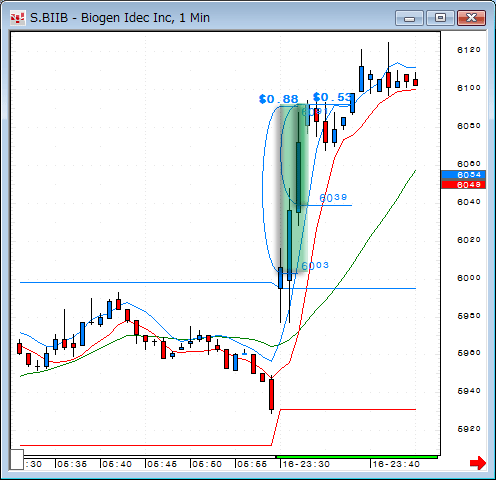The width and height of the screenshot is (496, 480).
Task: Click the window title S.BIIB - Biogen Idec Inc
Action: [x=120, y=18]
